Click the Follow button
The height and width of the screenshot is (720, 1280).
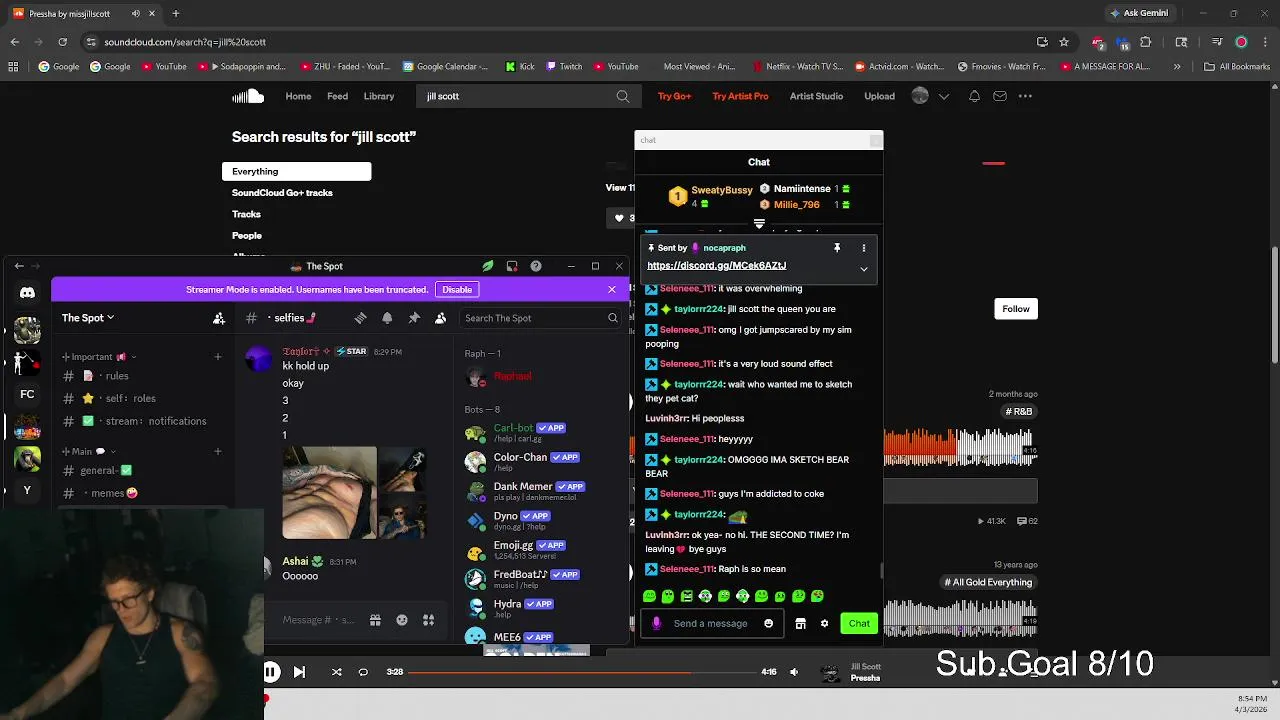click(x=1016, y=309)
